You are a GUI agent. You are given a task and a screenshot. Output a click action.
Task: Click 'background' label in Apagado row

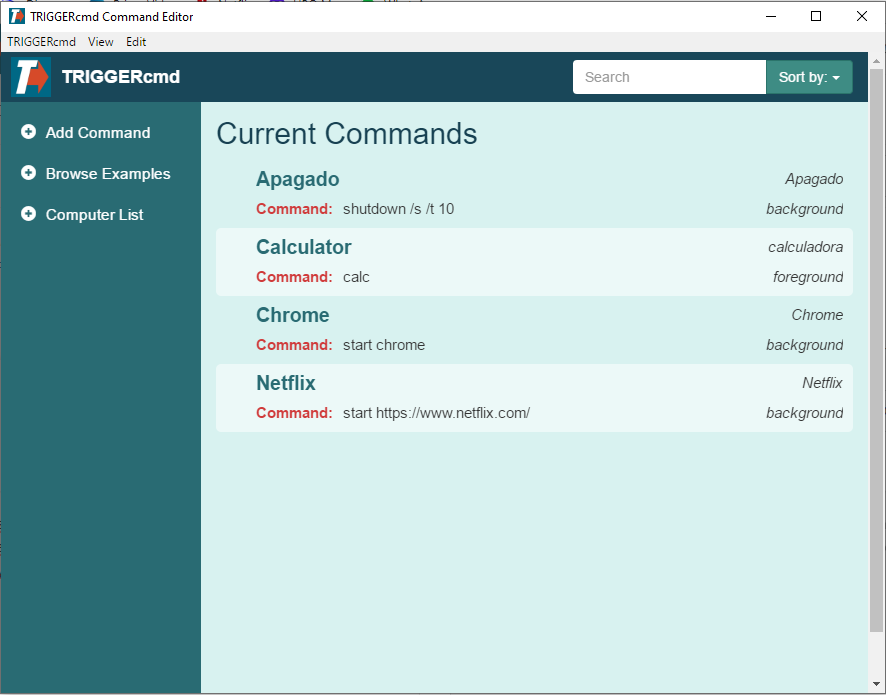[x=805, y=209]
